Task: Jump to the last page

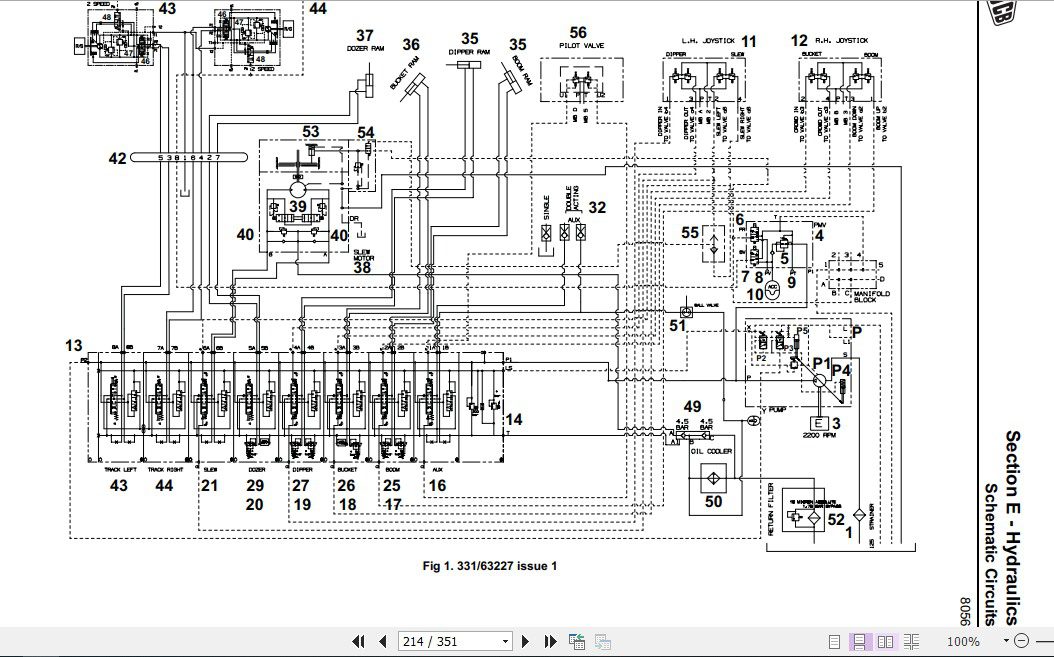Action: coord(550,641)
